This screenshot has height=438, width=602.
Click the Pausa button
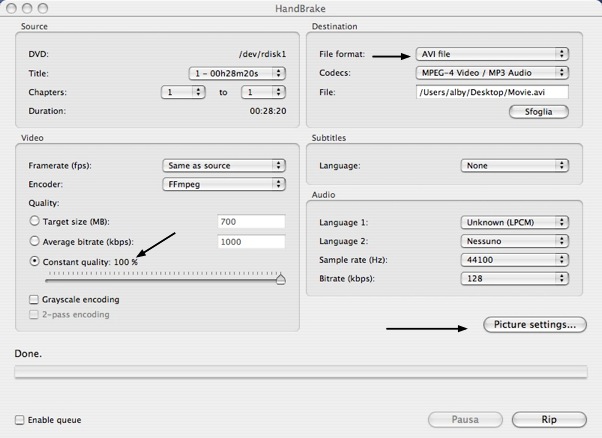465,420
